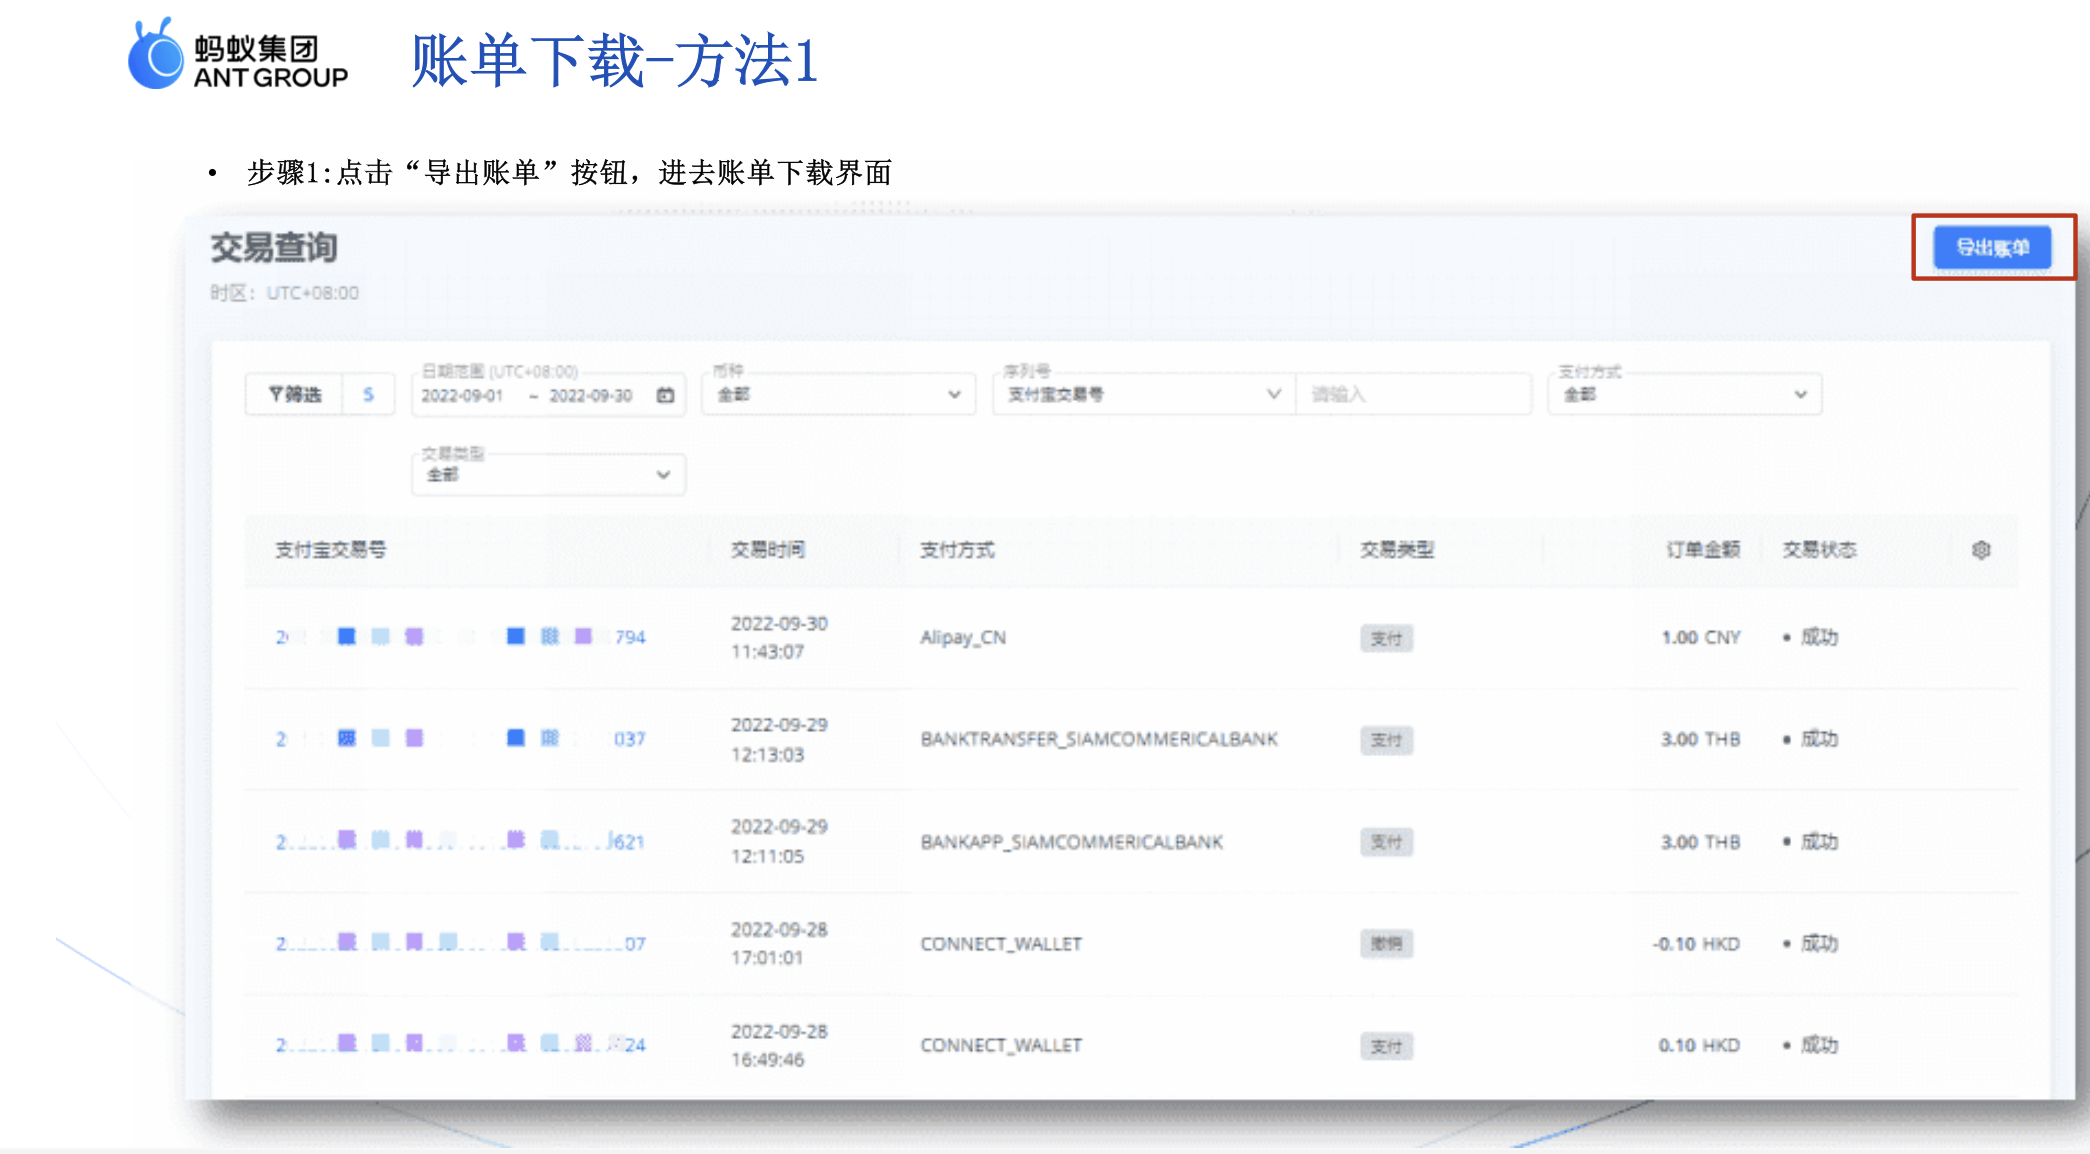
Task: Click the CONNECT_WALLET row dated 2022-09-28
Action: (x=1000, y=943)
